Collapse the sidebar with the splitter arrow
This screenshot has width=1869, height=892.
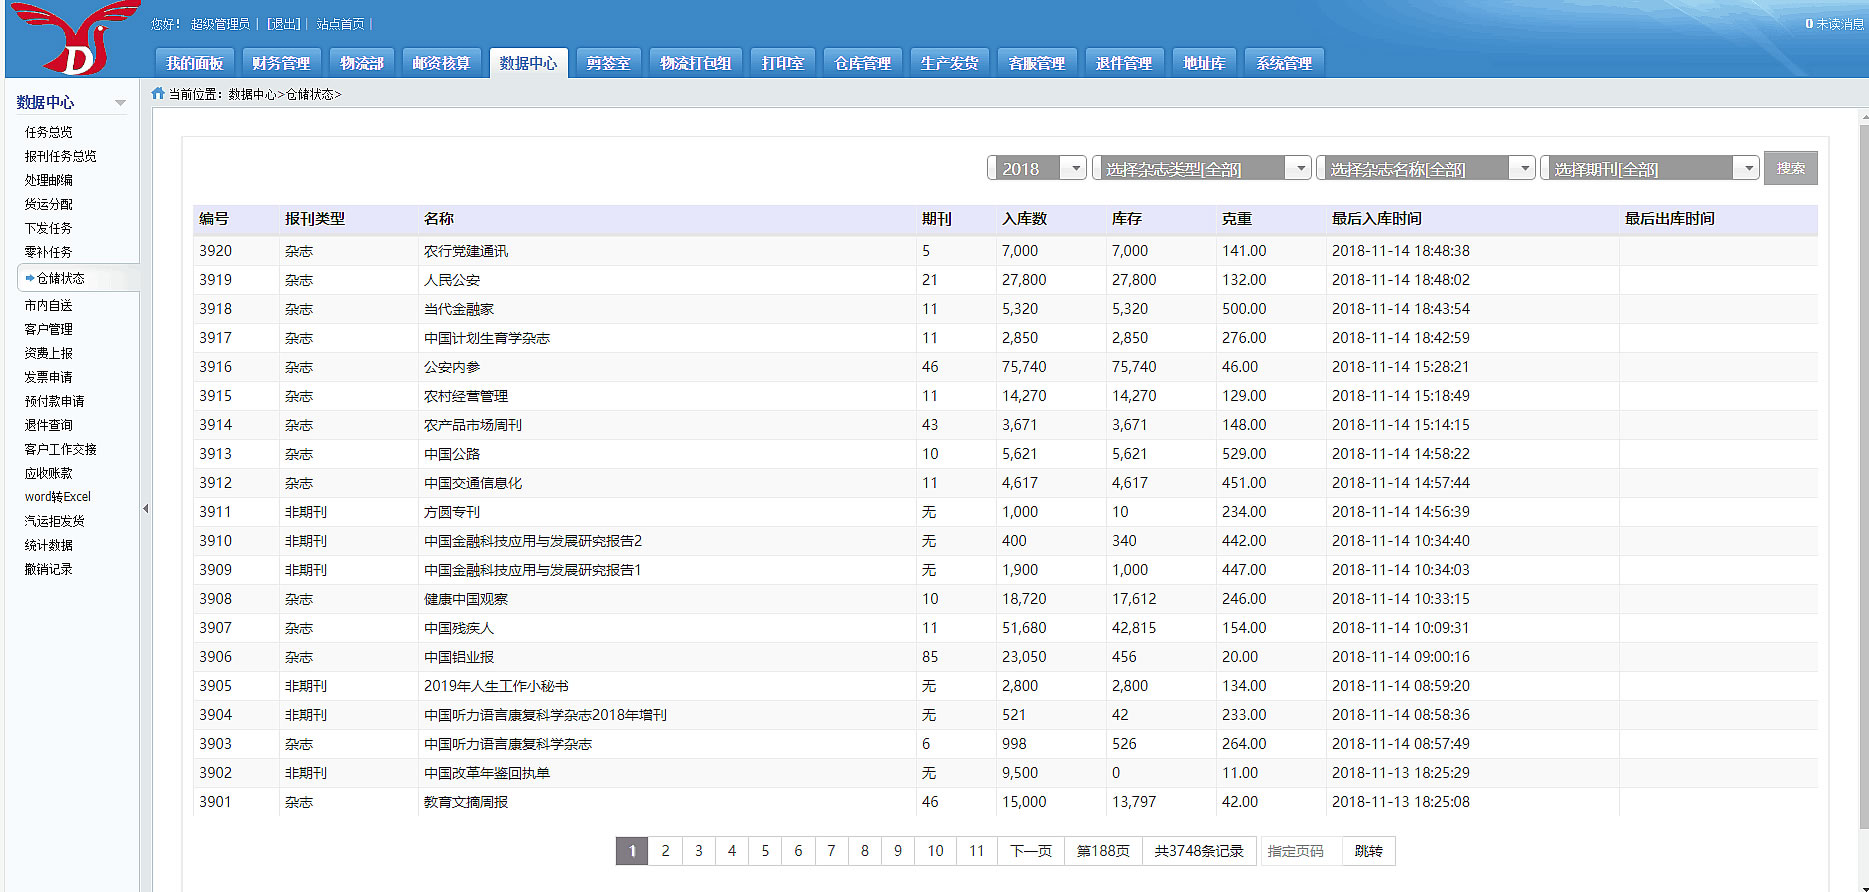coord(145,509)
